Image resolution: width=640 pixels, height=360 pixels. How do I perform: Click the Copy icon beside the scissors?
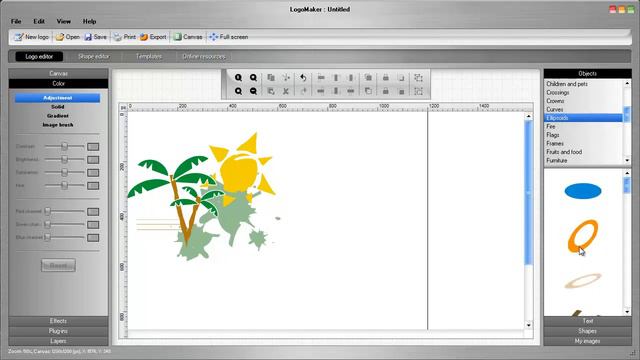[x=271, y=78]
